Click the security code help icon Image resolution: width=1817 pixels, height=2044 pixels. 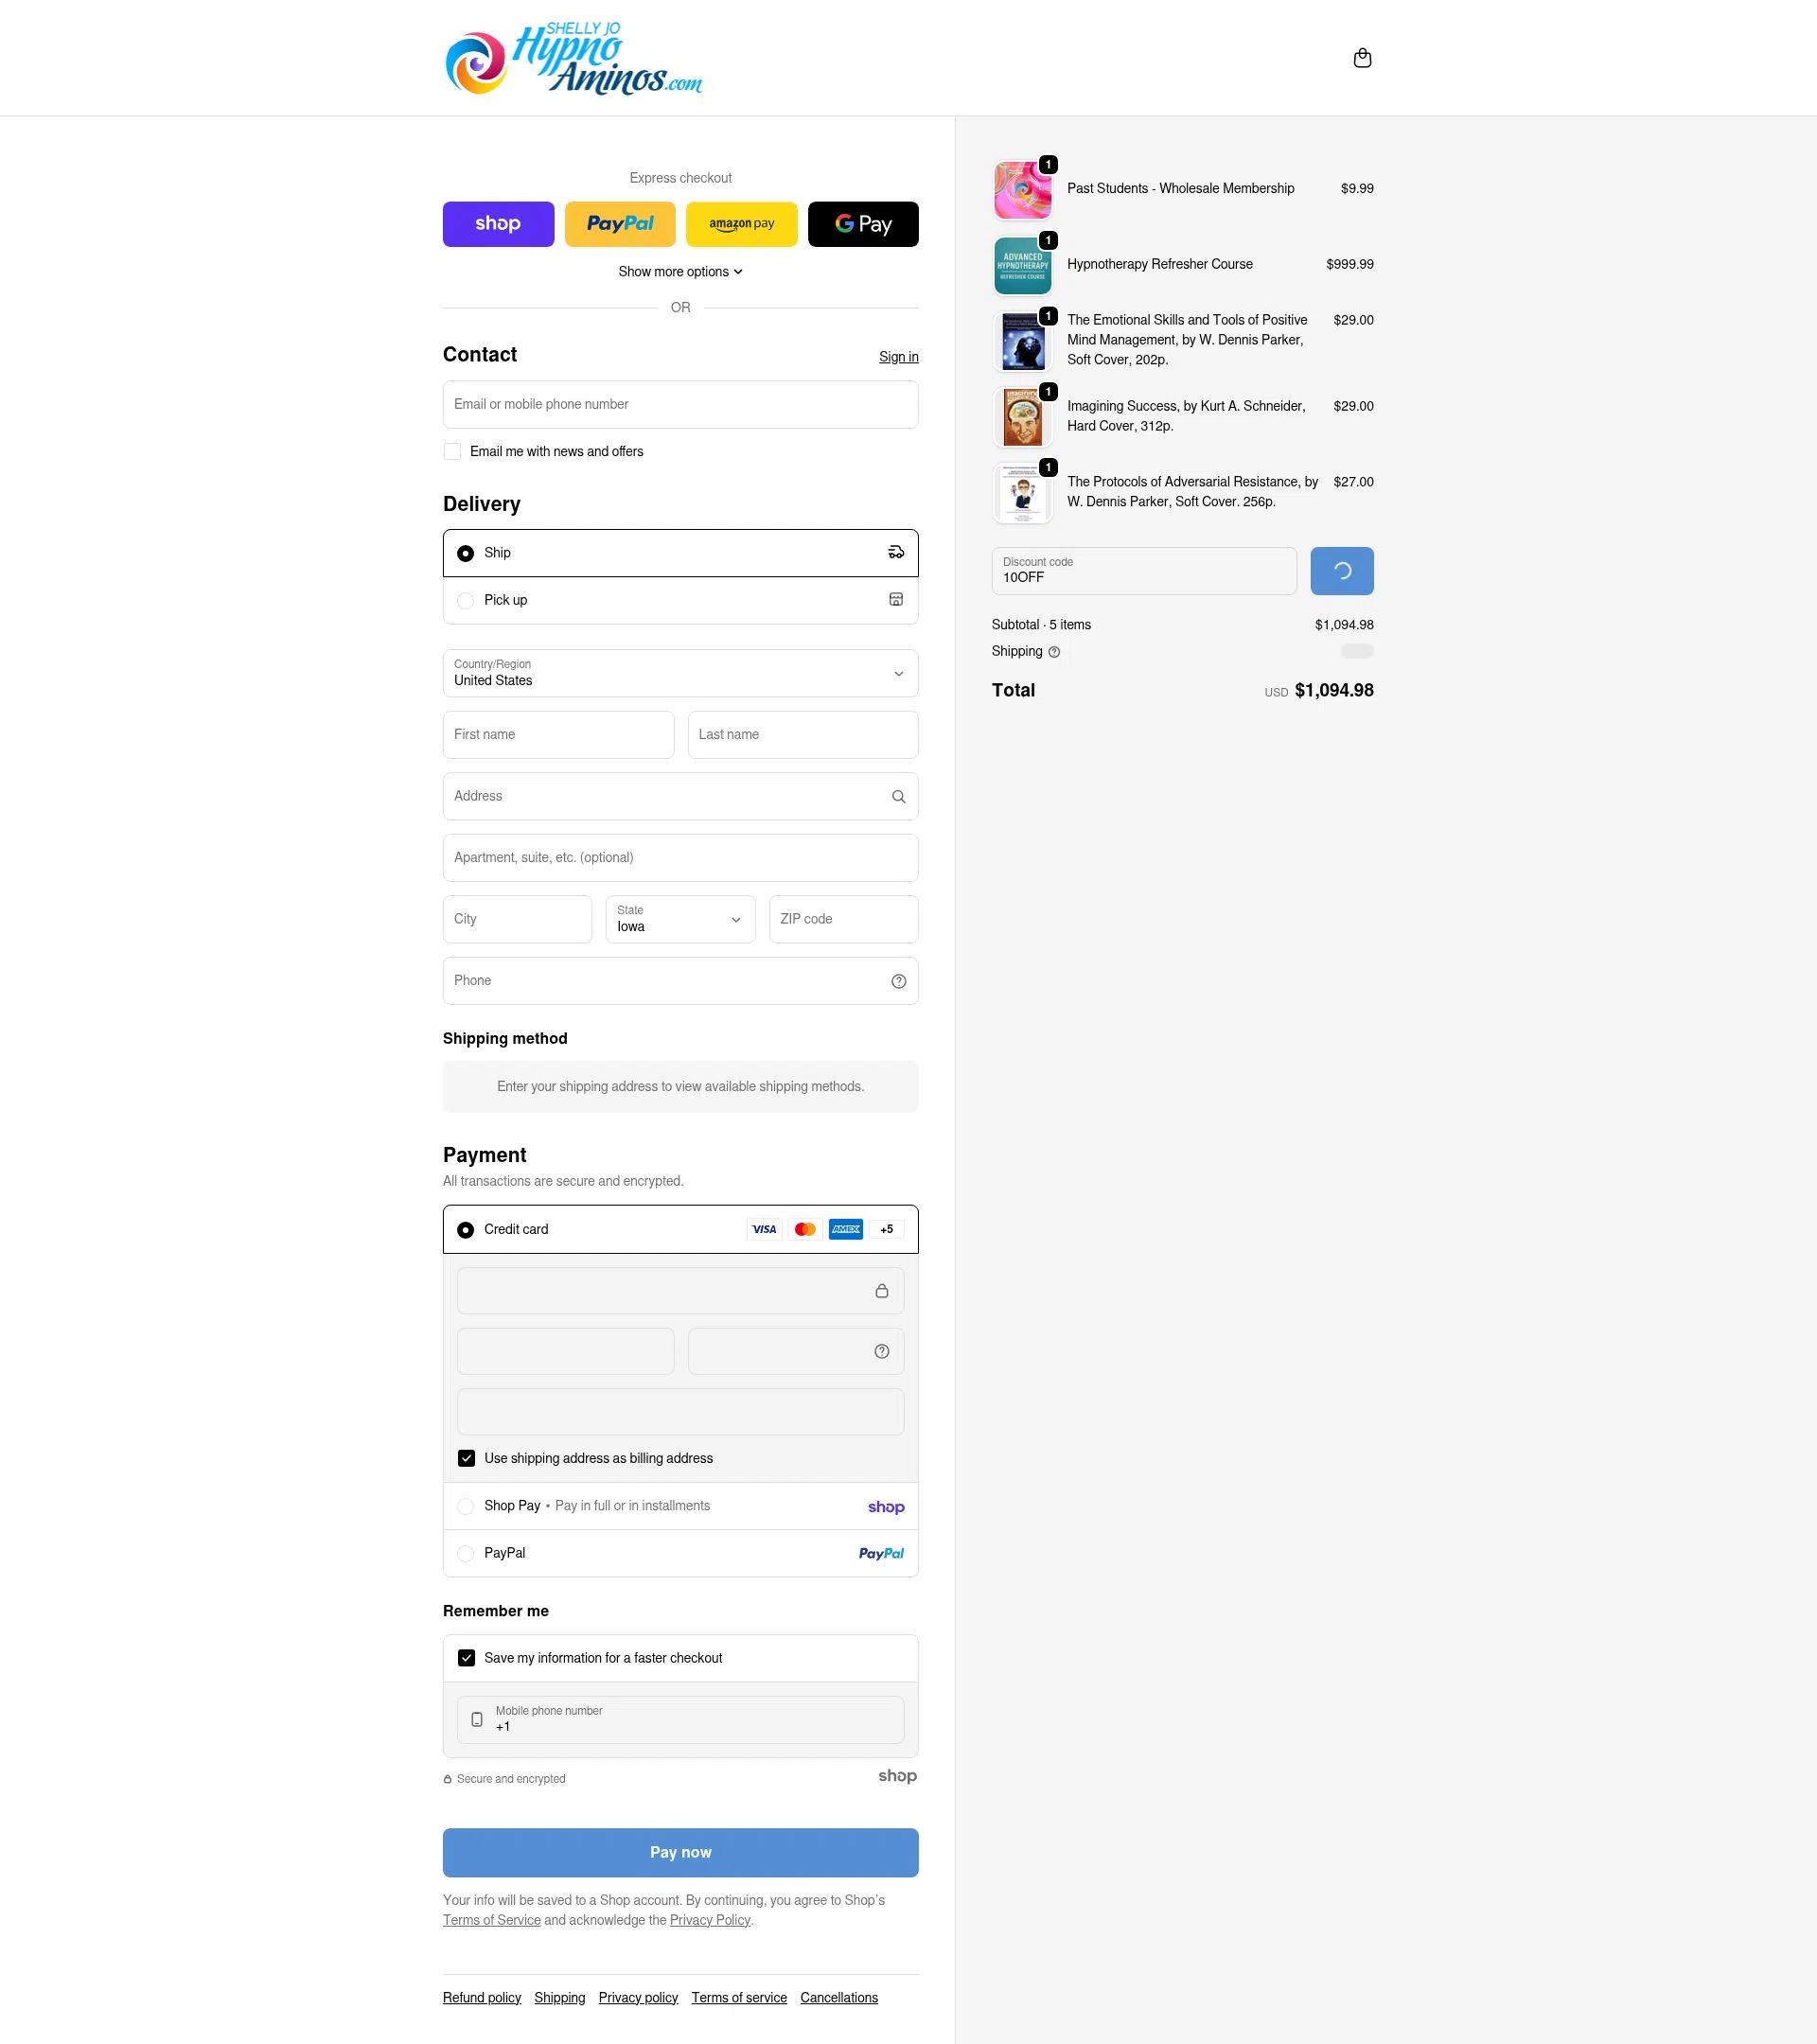coord(881,1351)
